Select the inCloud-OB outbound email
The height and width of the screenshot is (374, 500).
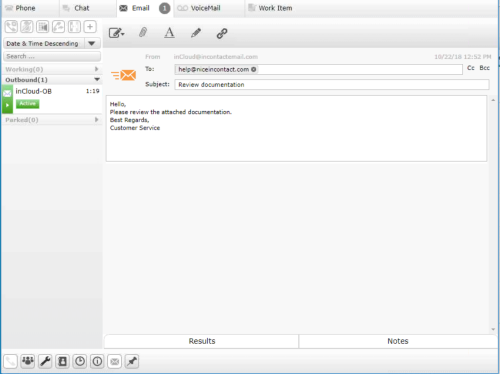52,99
